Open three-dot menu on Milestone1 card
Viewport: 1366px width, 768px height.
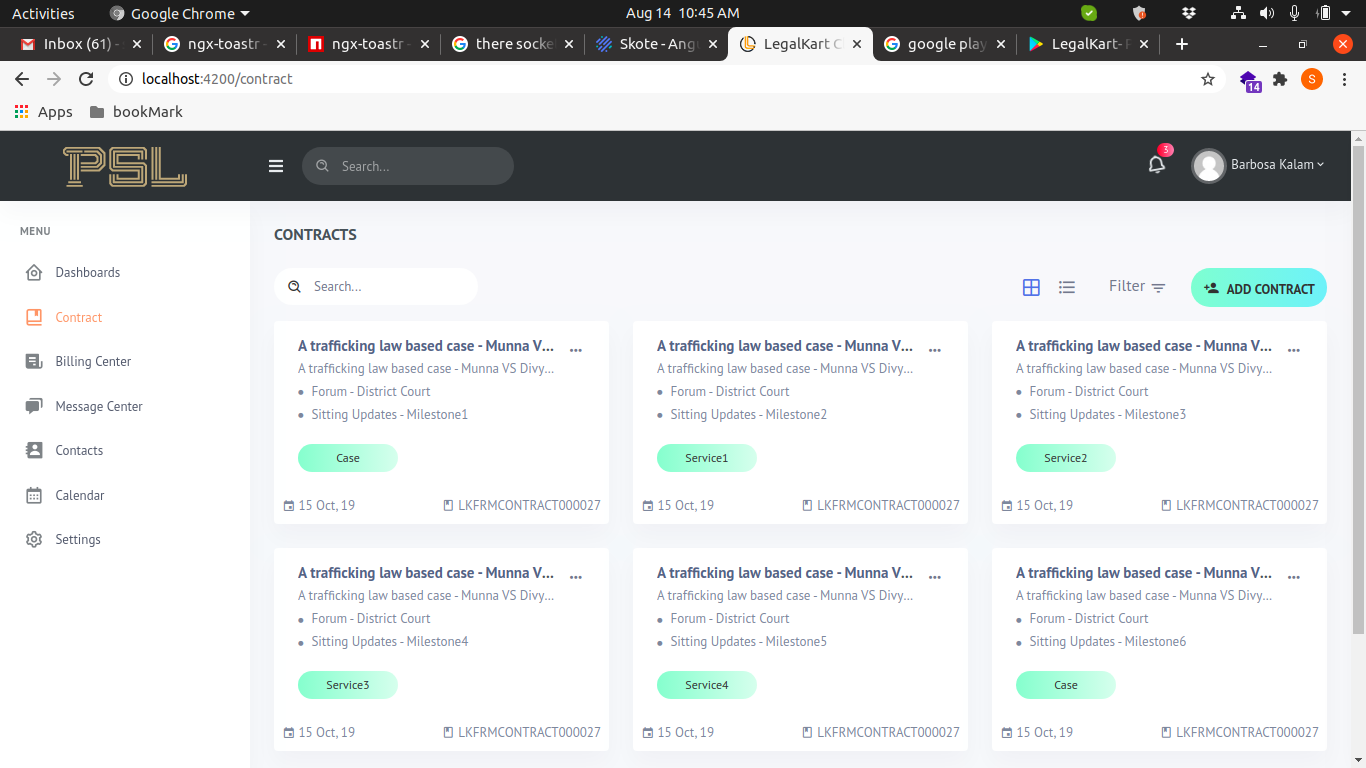pos(576,350)
